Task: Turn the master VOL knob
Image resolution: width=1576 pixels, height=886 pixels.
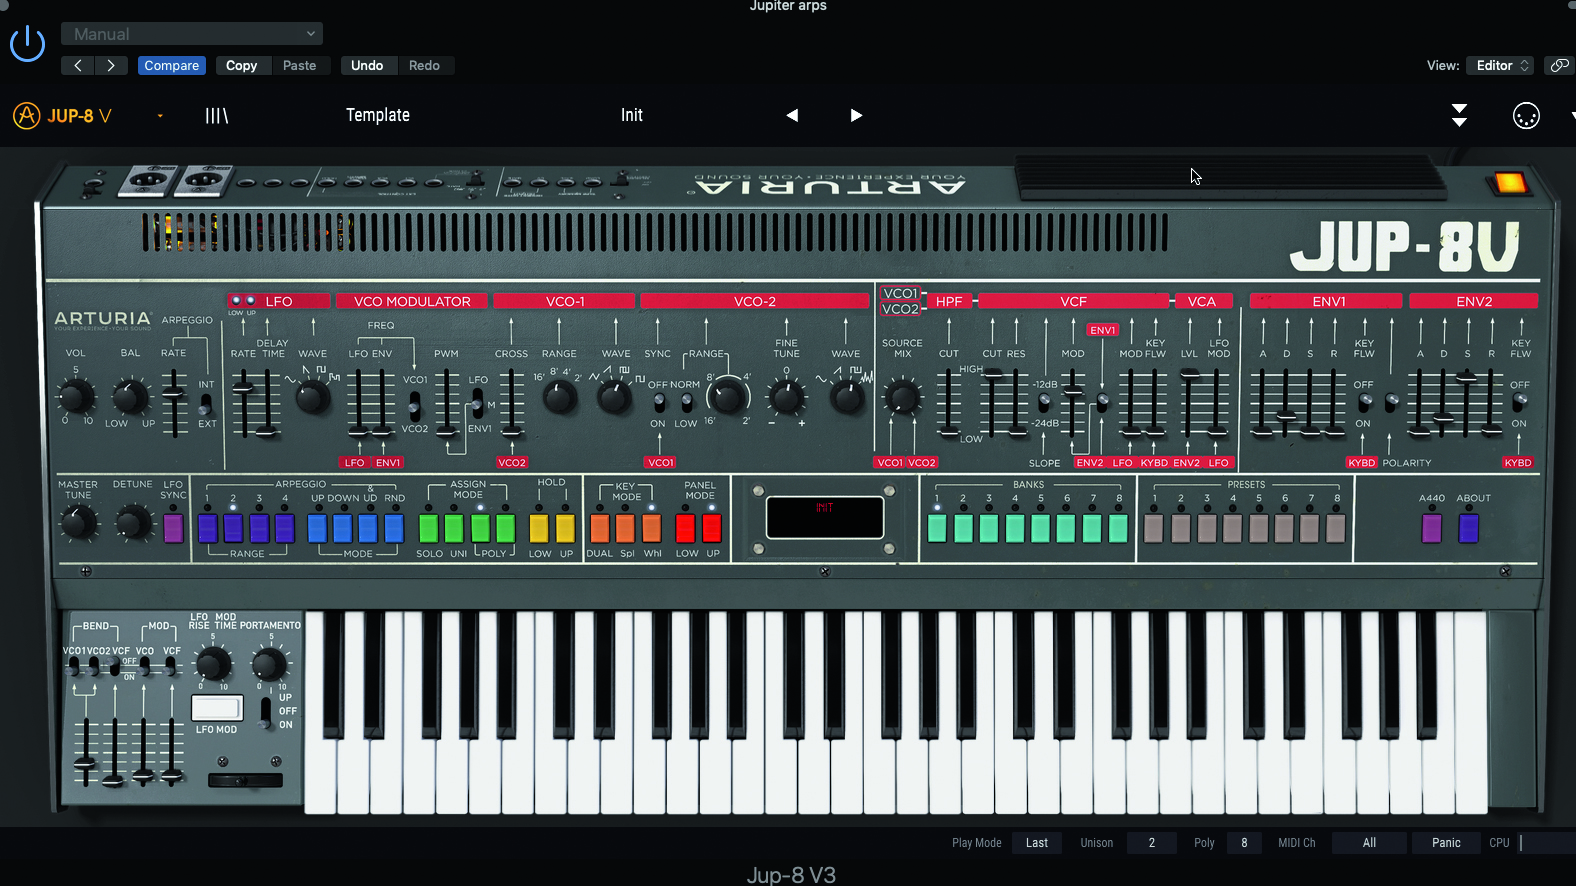Action: pos(75,396)
